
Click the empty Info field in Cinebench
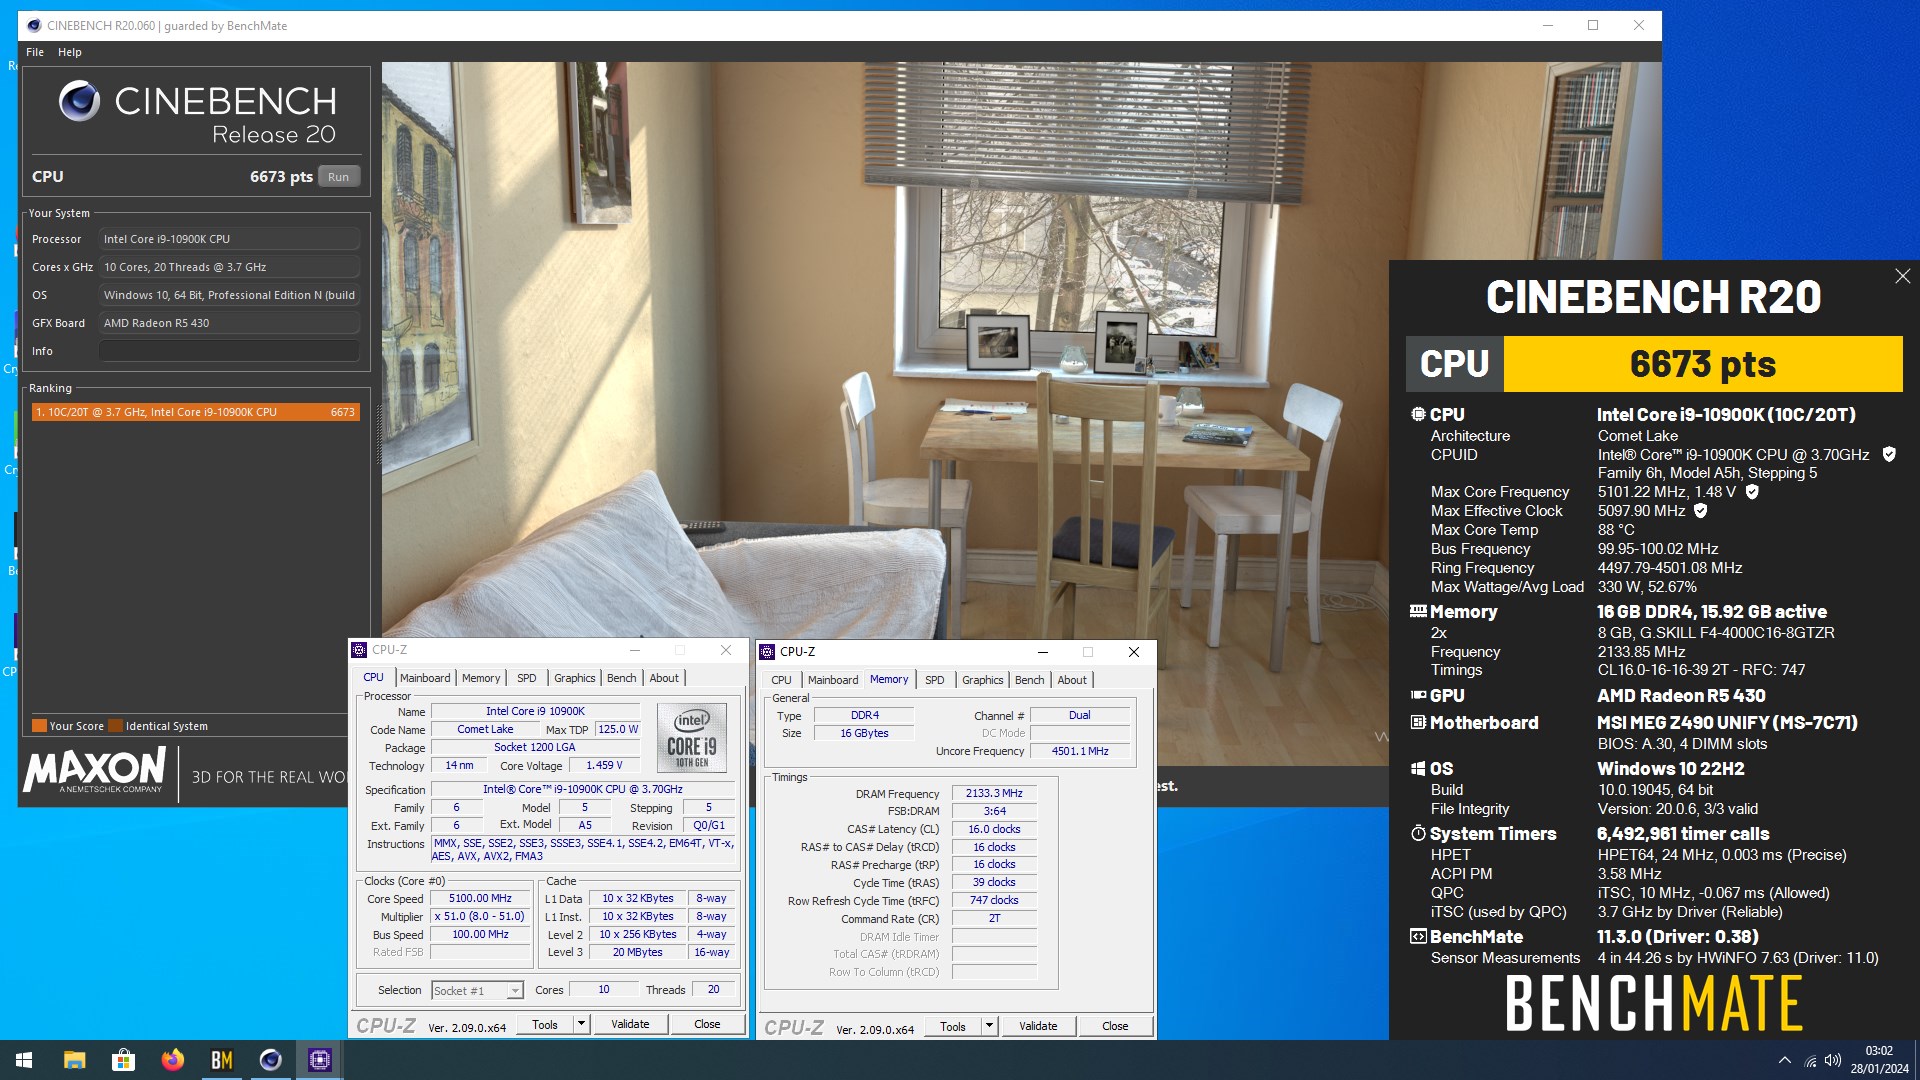(x=229, y=351)
